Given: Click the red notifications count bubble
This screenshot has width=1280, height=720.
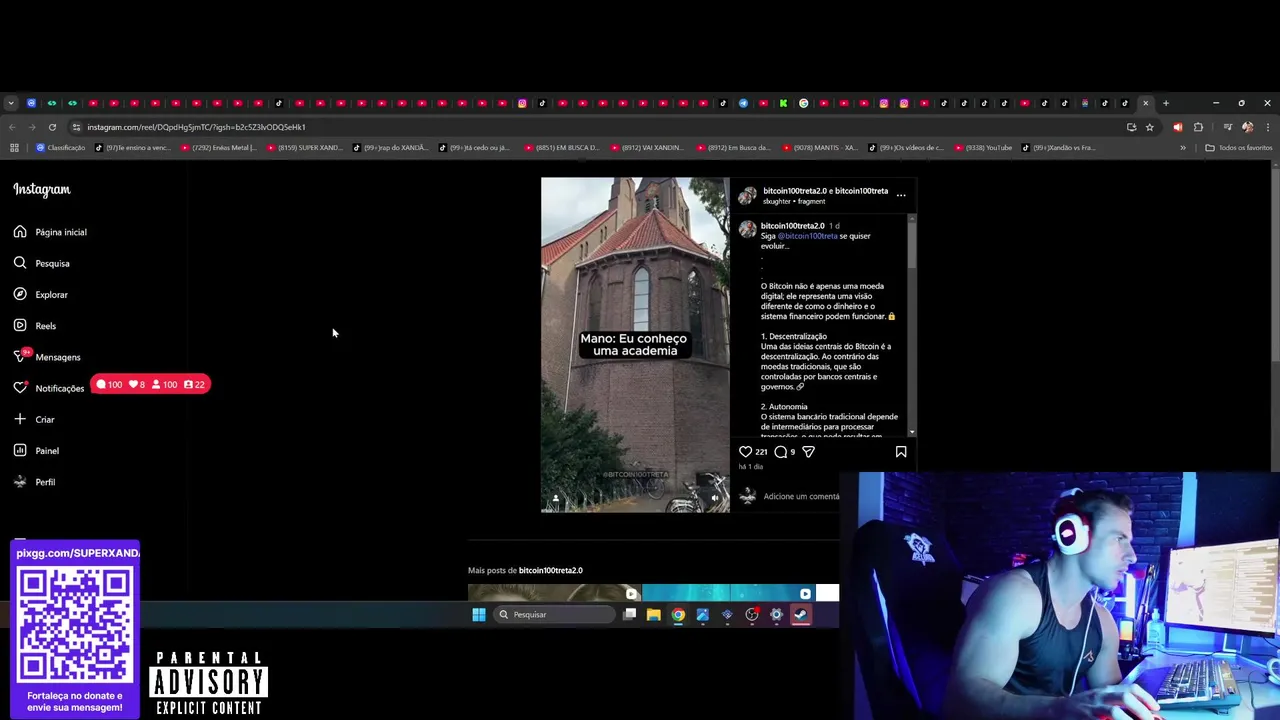Looking at the screenshot, I should [x=150, y=384].
